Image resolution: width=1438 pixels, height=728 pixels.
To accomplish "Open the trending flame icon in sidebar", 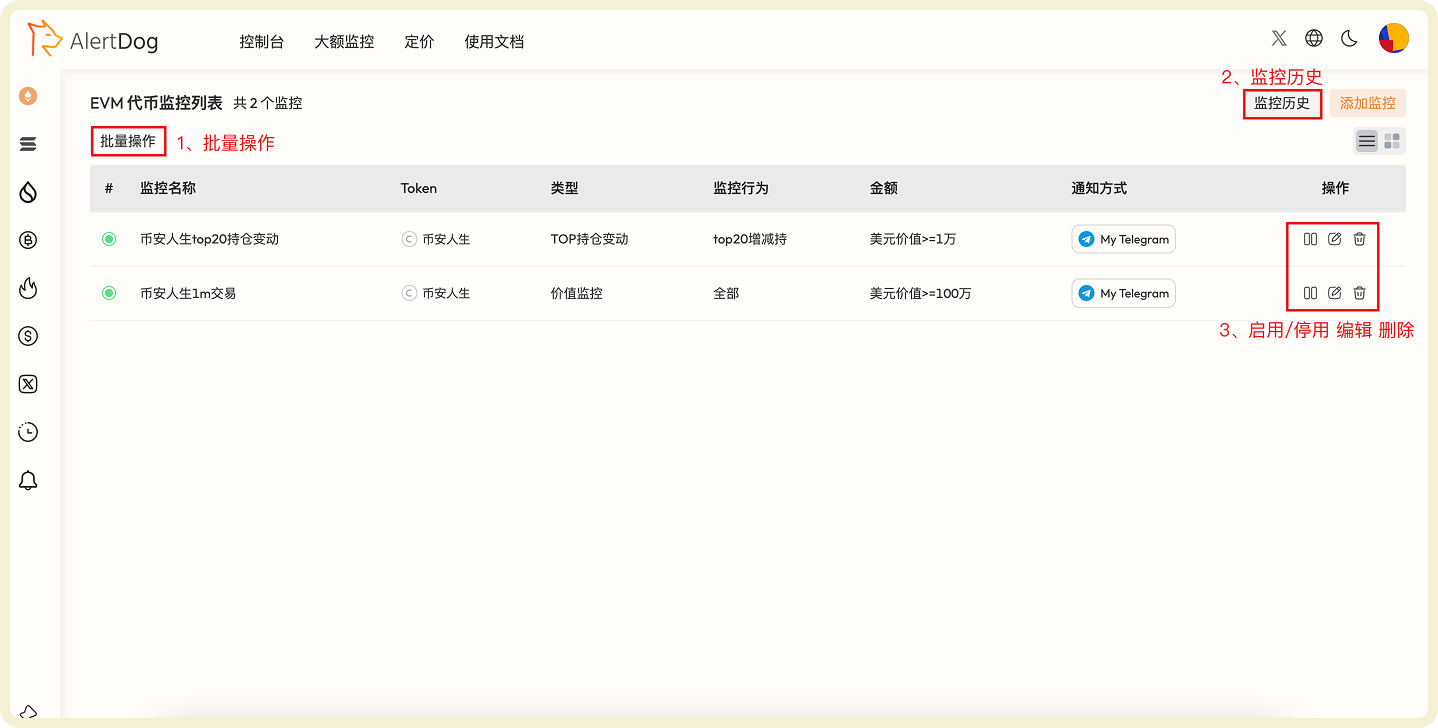I will click(28, 288).
